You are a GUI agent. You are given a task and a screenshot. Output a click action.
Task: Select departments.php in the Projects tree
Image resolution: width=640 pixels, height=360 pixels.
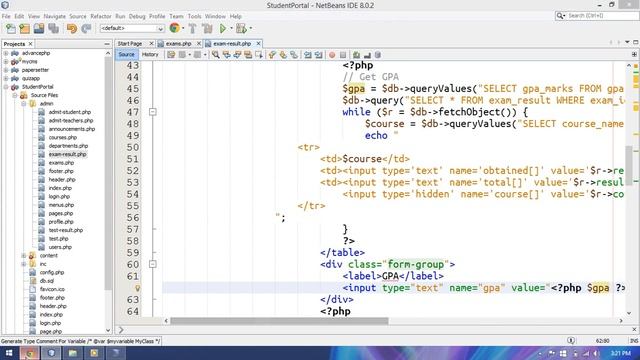point(68,146)
